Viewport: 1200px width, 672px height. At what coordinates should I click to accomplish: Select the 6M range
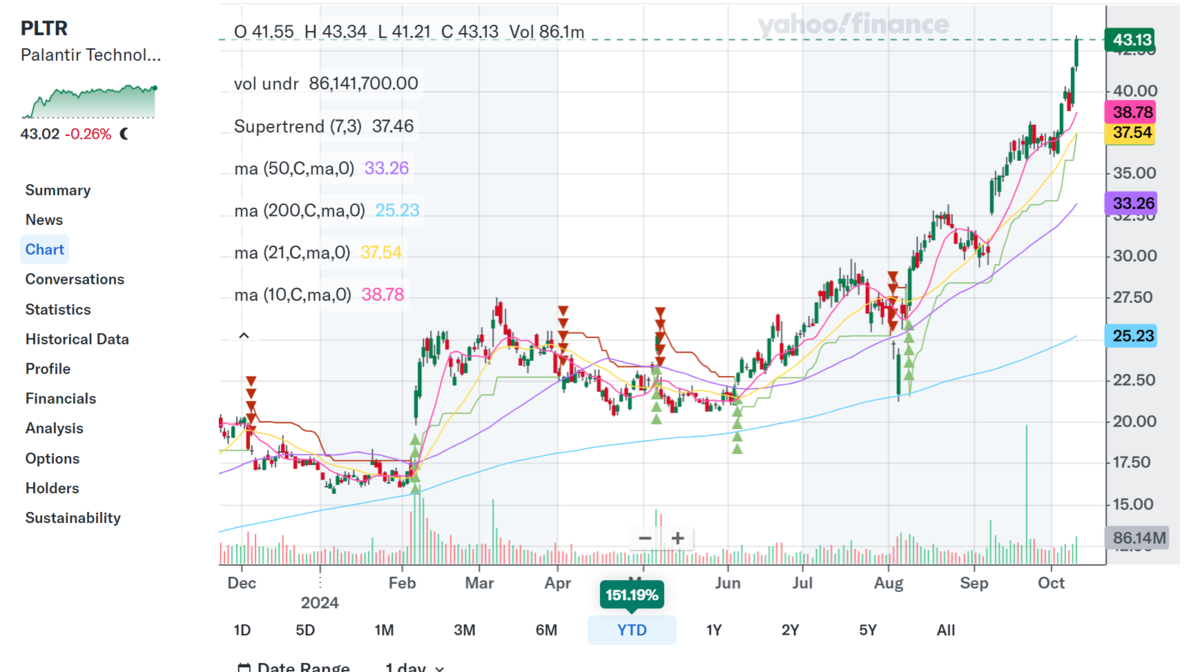point(546,630)
